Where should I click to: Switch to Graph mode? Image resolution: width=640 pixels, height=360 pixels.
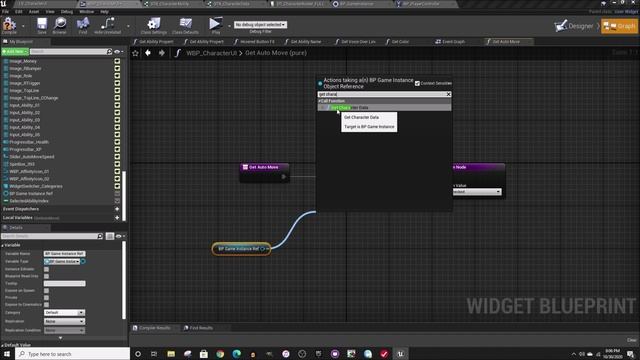619,26
